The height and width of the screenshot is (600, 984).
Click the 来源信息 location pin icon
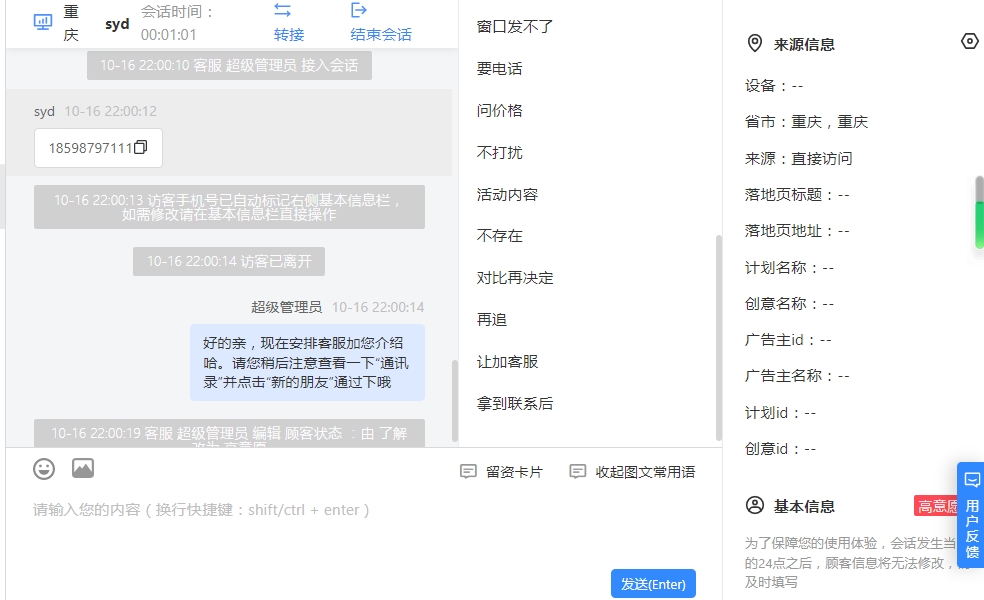pos(754,43)
